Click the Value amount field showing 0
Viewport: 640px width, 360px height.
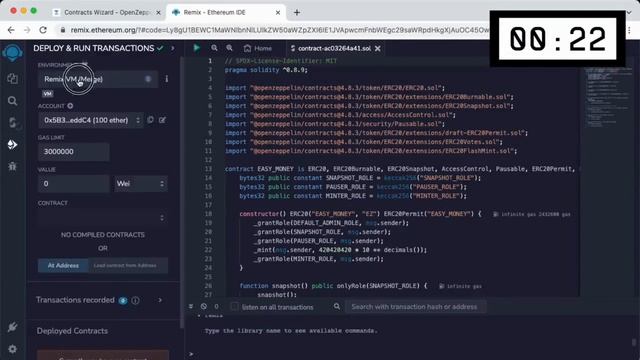click(73, 184)
